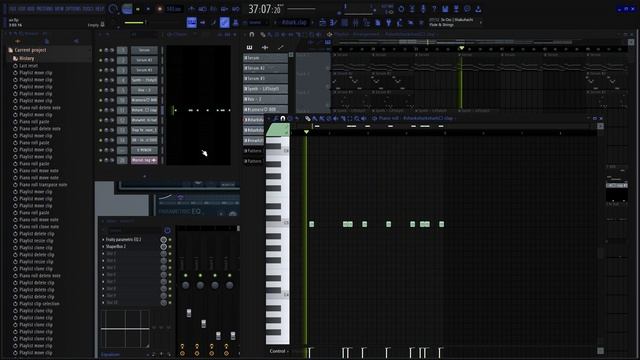Screen dimensions: 640x360
Task: Toggle Fruity parametric EQ 2 slot enable
Action: tap(170, 240)
